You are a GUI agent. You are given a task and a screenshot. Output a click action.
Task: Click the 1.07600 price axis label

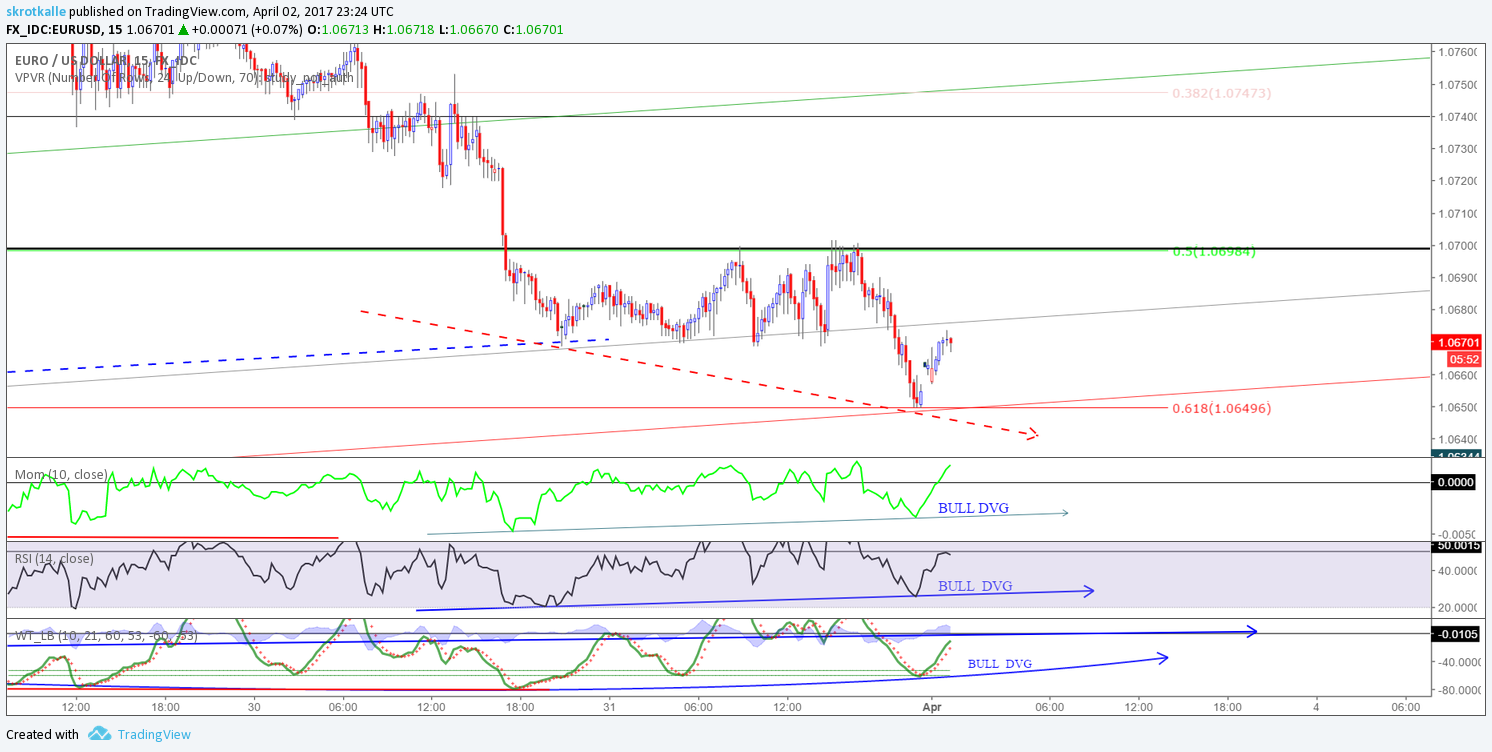[1457, 52]
